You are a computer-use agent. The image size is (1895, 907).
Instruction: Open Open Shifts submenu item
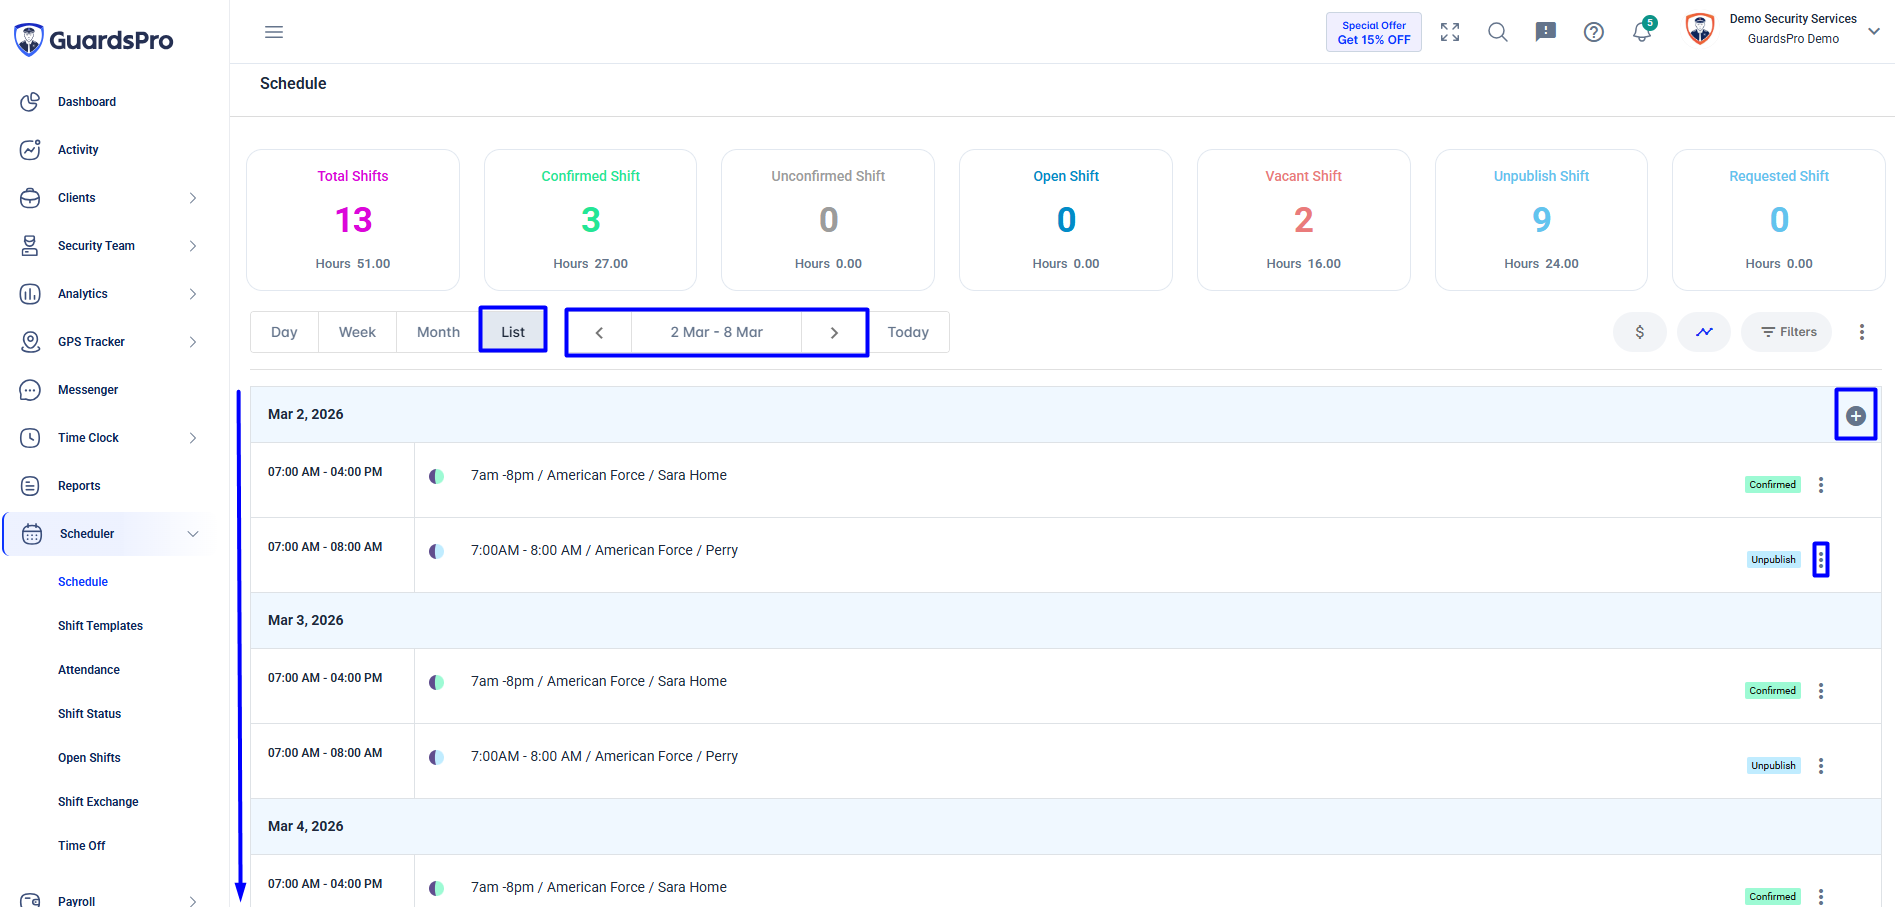tap(89, 758)
